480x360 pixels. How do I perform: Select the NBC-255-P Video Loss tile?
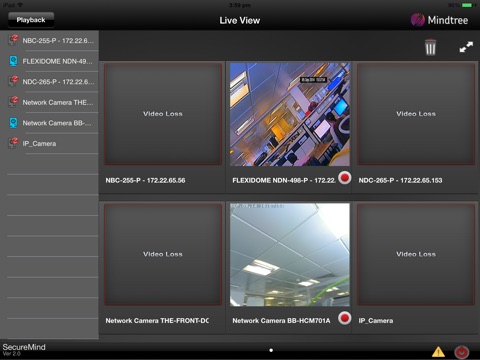(163, 114)
